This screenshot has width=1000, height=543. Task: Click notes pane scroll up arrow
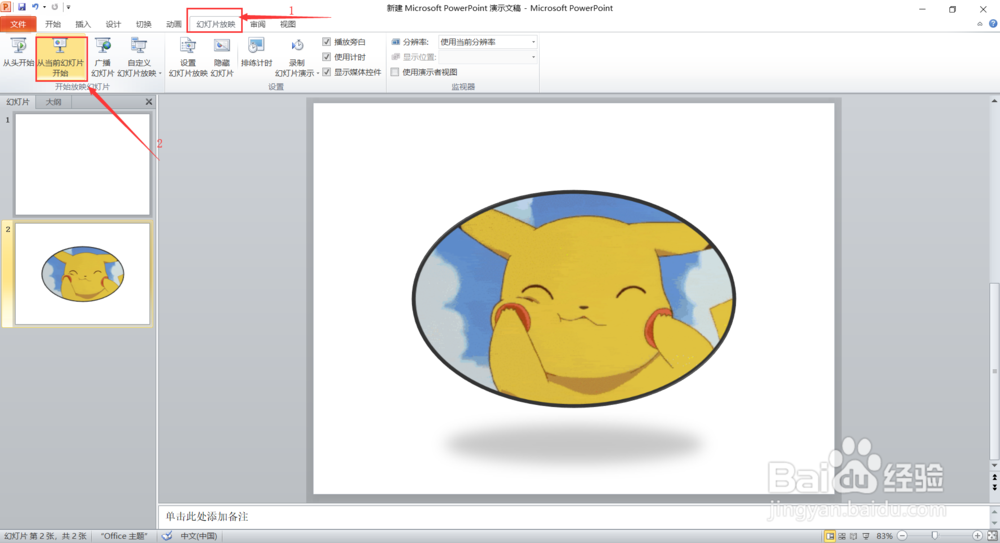(x=994, y=511)
